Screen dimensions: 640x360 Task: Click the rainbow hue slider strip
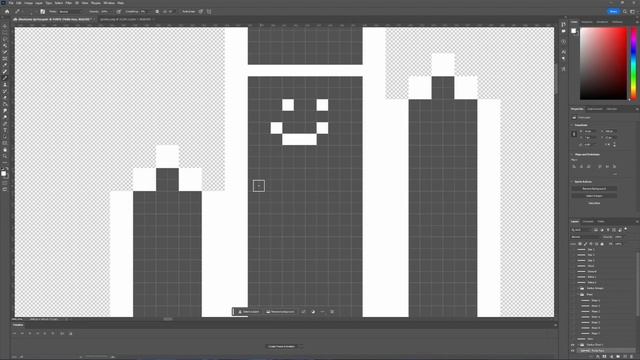tap(634, 64)
